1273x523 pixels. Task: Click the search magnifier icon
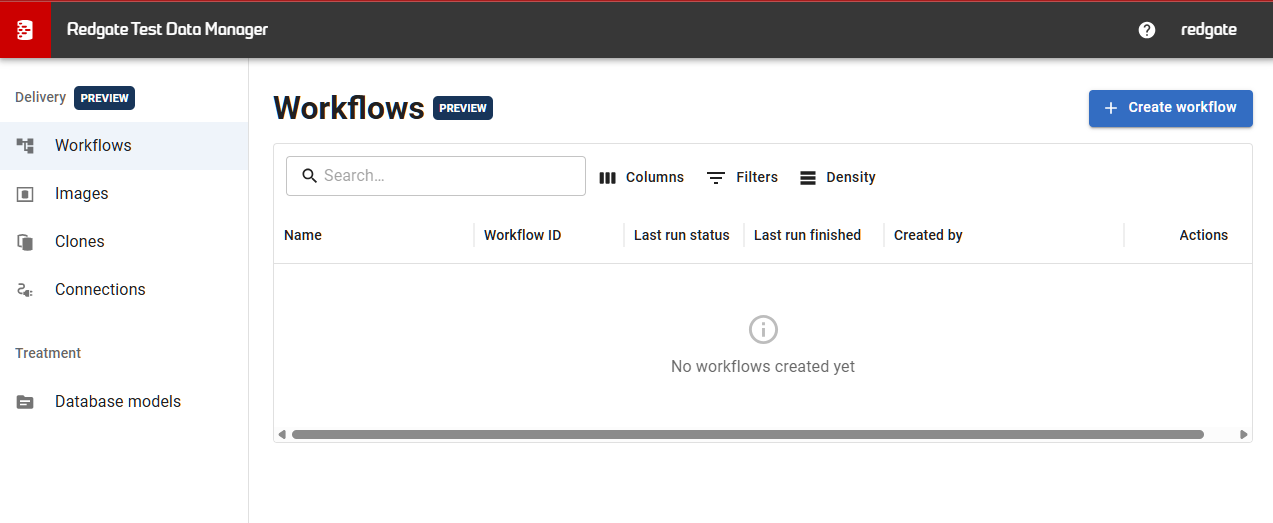309,176
